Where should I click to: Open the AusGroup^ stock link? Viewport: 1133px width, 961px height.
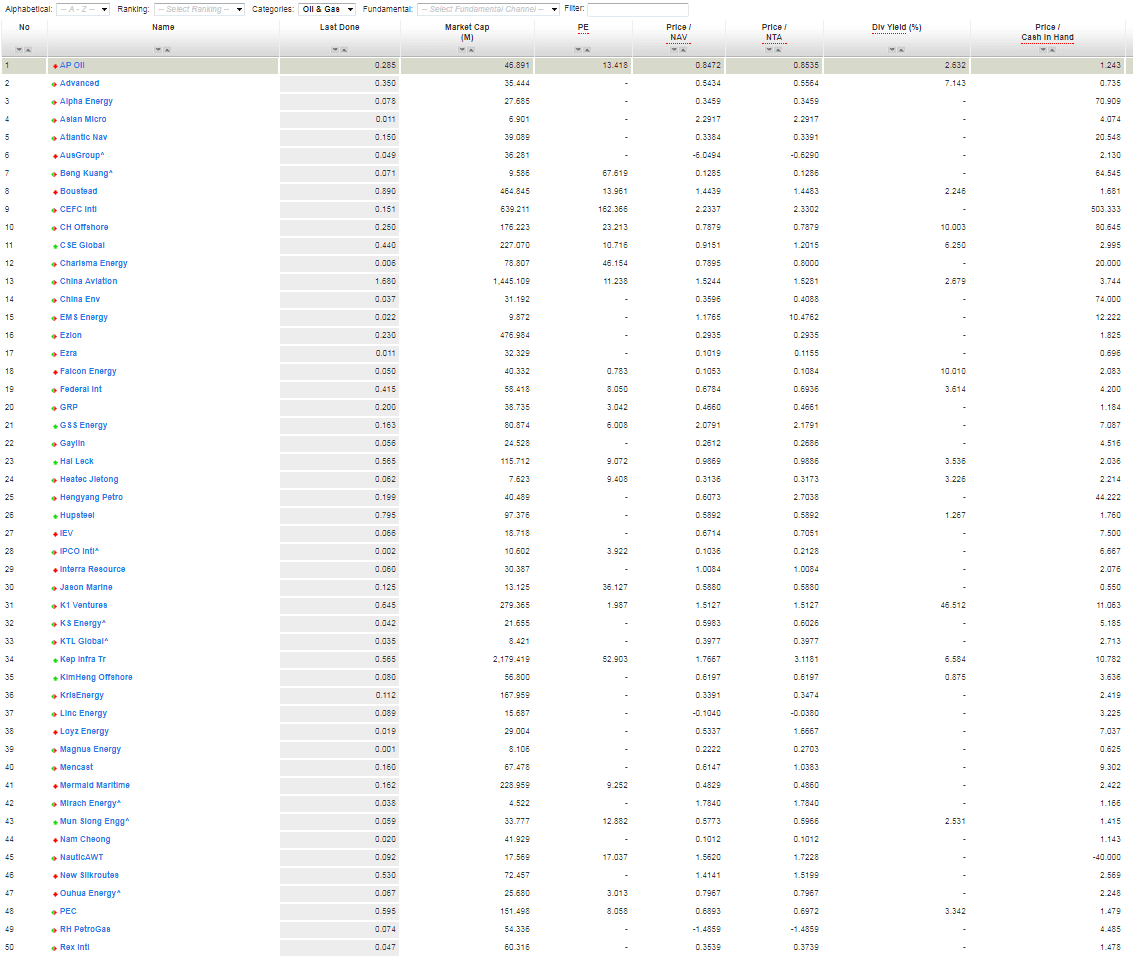coord(82,155)
